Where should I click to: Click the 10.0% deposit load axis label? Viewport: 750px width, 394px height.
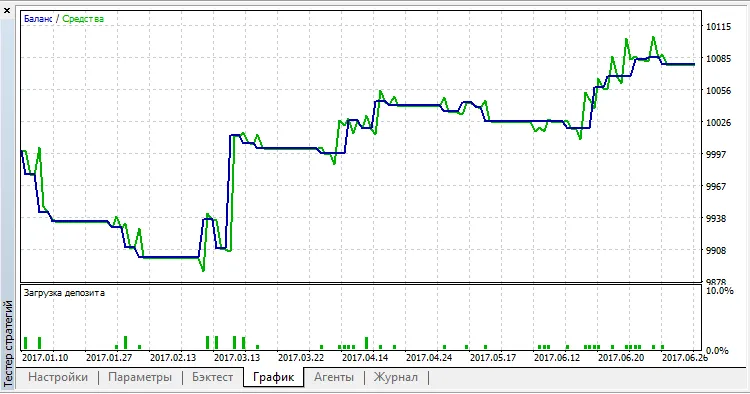719,291
